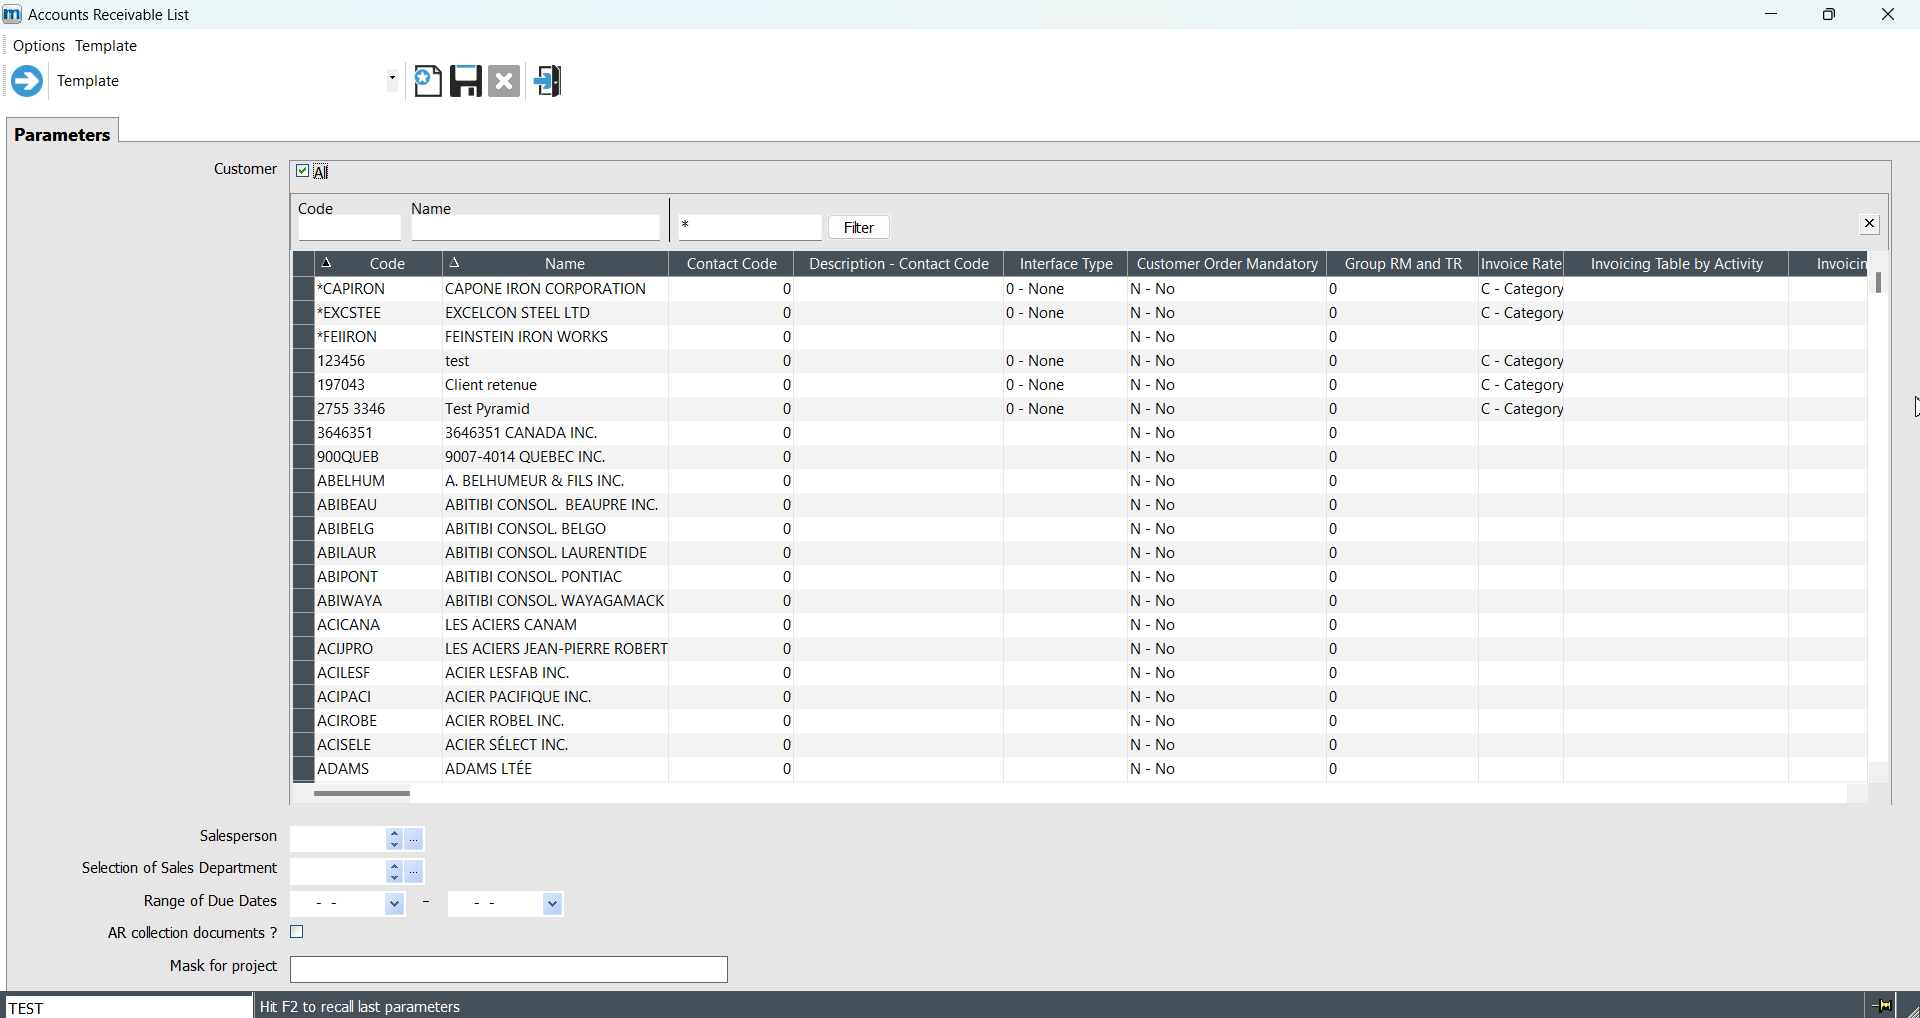Open the start due date dropdown
This screenshot has width=1920, height=1018.
point(394,904)
